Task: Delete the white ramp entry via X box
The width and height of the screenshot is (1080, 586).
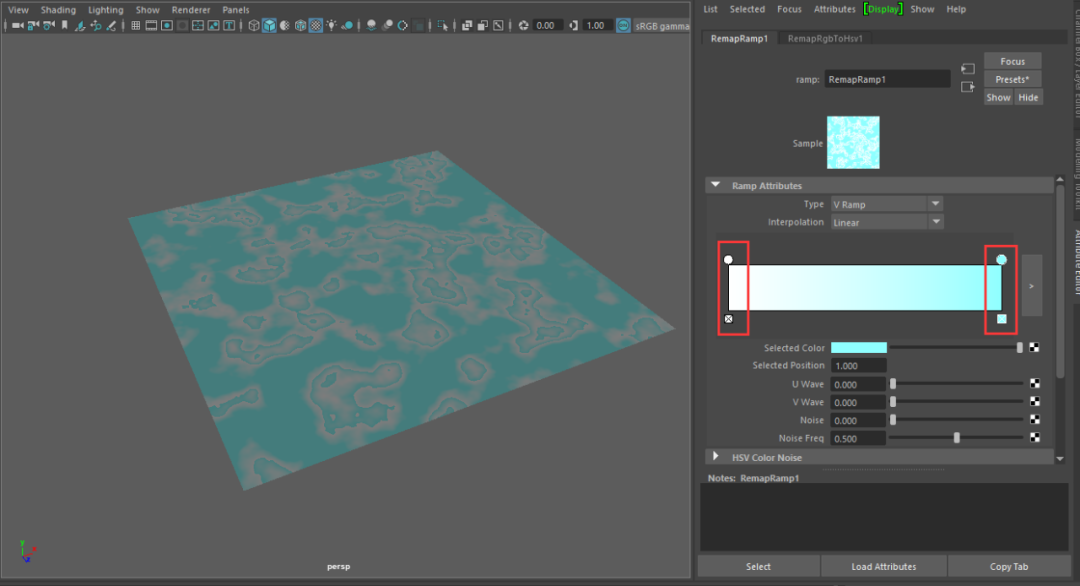Action: click(729, 319)
